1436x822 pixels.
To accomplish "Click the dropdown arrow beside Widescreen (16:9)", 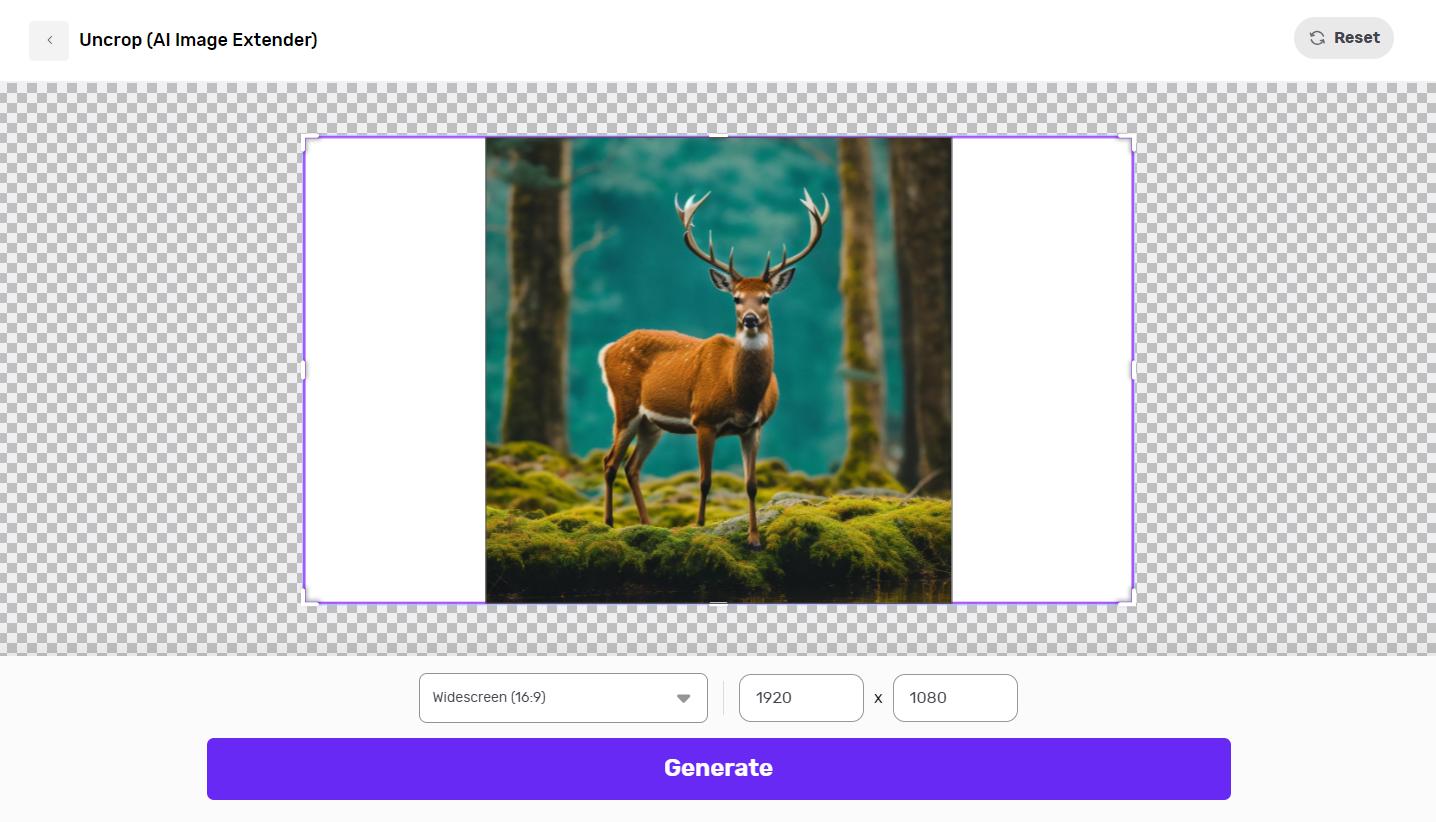I will [686, 697].
